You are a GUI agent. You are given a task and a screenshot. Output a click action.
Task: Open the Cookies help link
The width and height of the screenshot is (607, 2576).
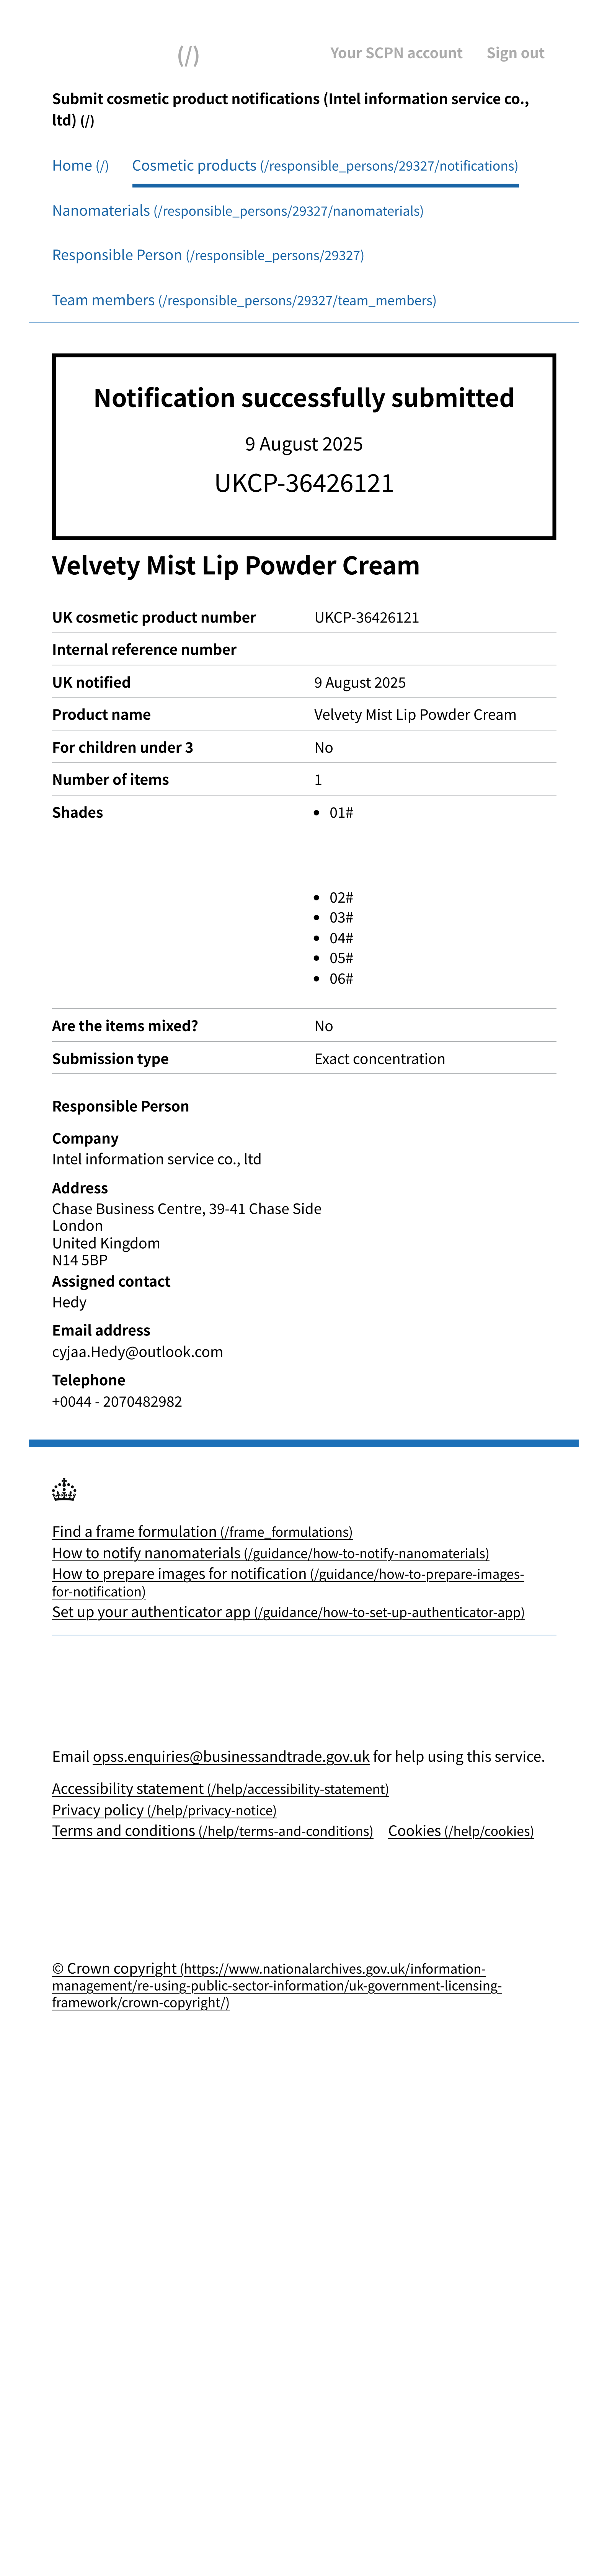click(460, 1831)
